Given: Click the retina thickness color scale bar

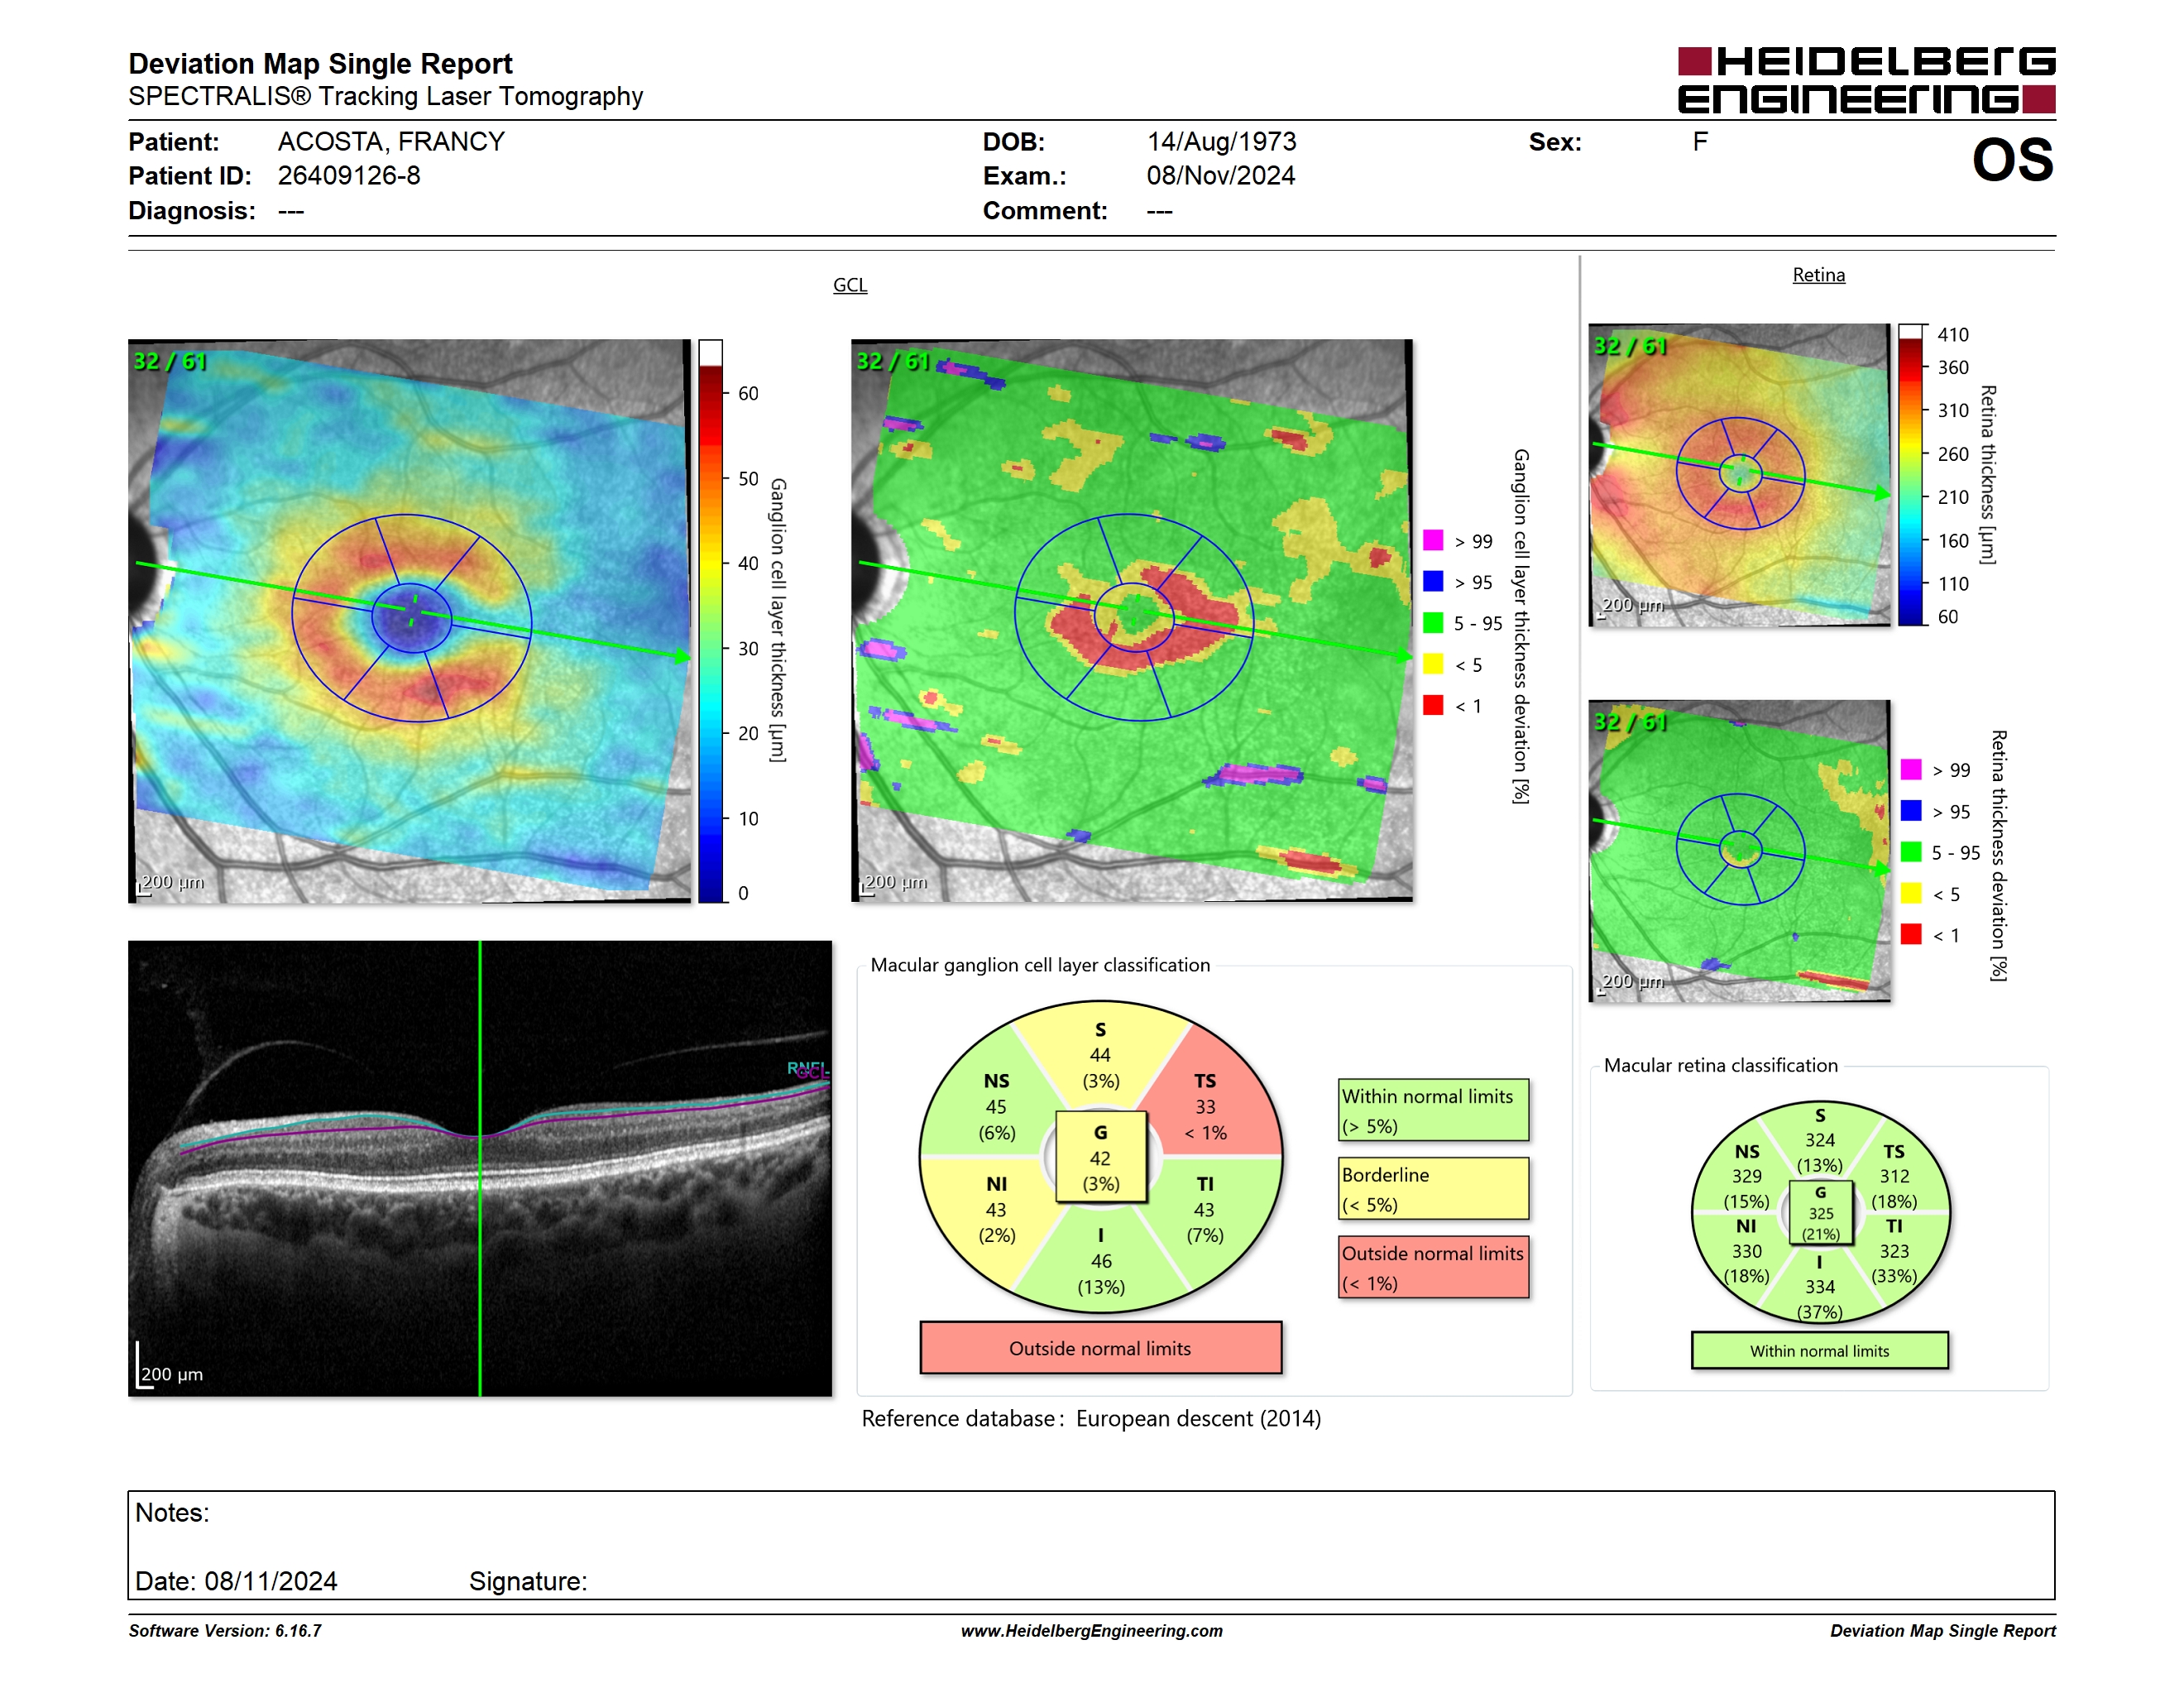Looking at the screenshot, I should pos(1911,475).
